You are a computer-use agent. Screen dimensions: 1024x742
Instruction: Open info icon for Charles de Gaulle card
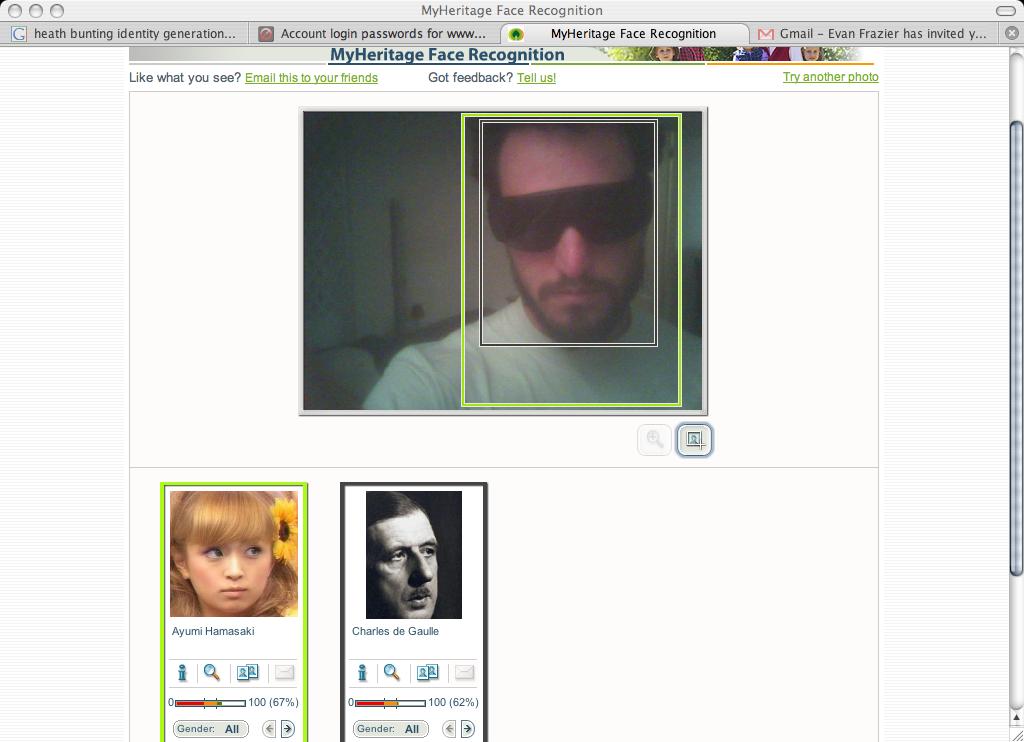[x=362, y=672]
